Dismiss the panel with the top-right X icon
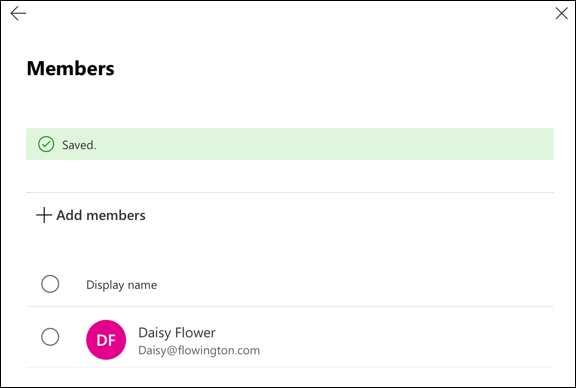This screenshot has width=576, height=388. pos(561,14)
